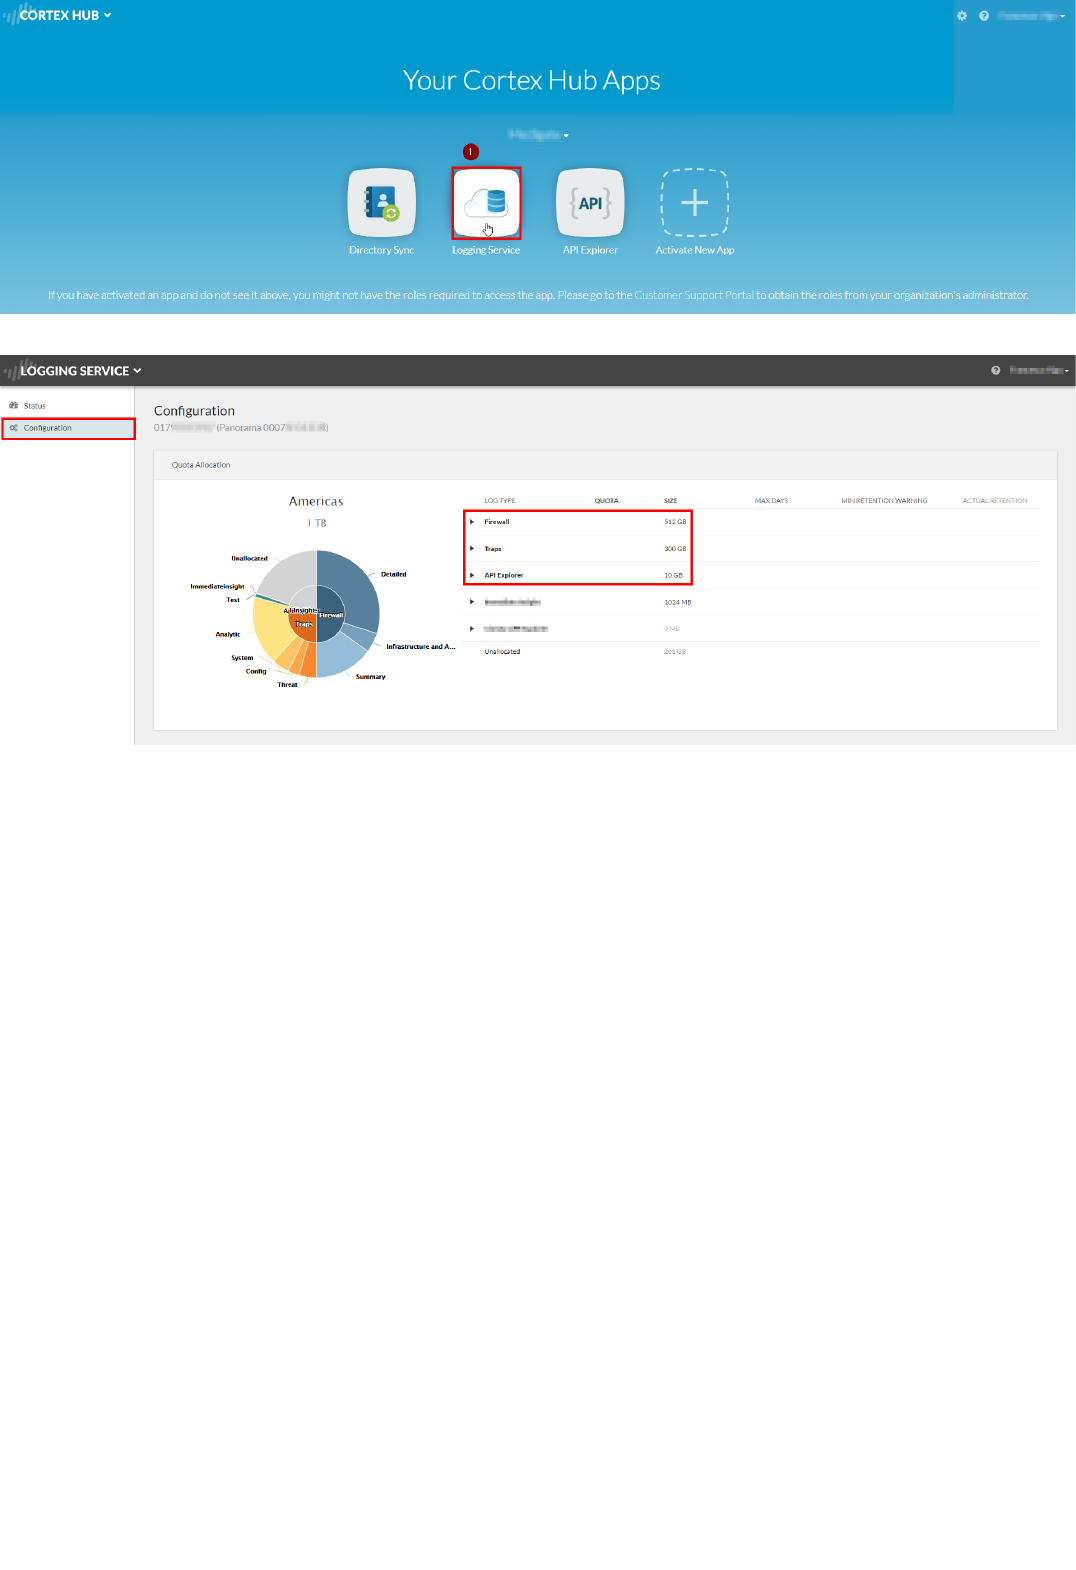Viewport: 1076px width, 1570px height.
Task: Click the API Explorer 10 GB size value
Action: click(673, 575)
